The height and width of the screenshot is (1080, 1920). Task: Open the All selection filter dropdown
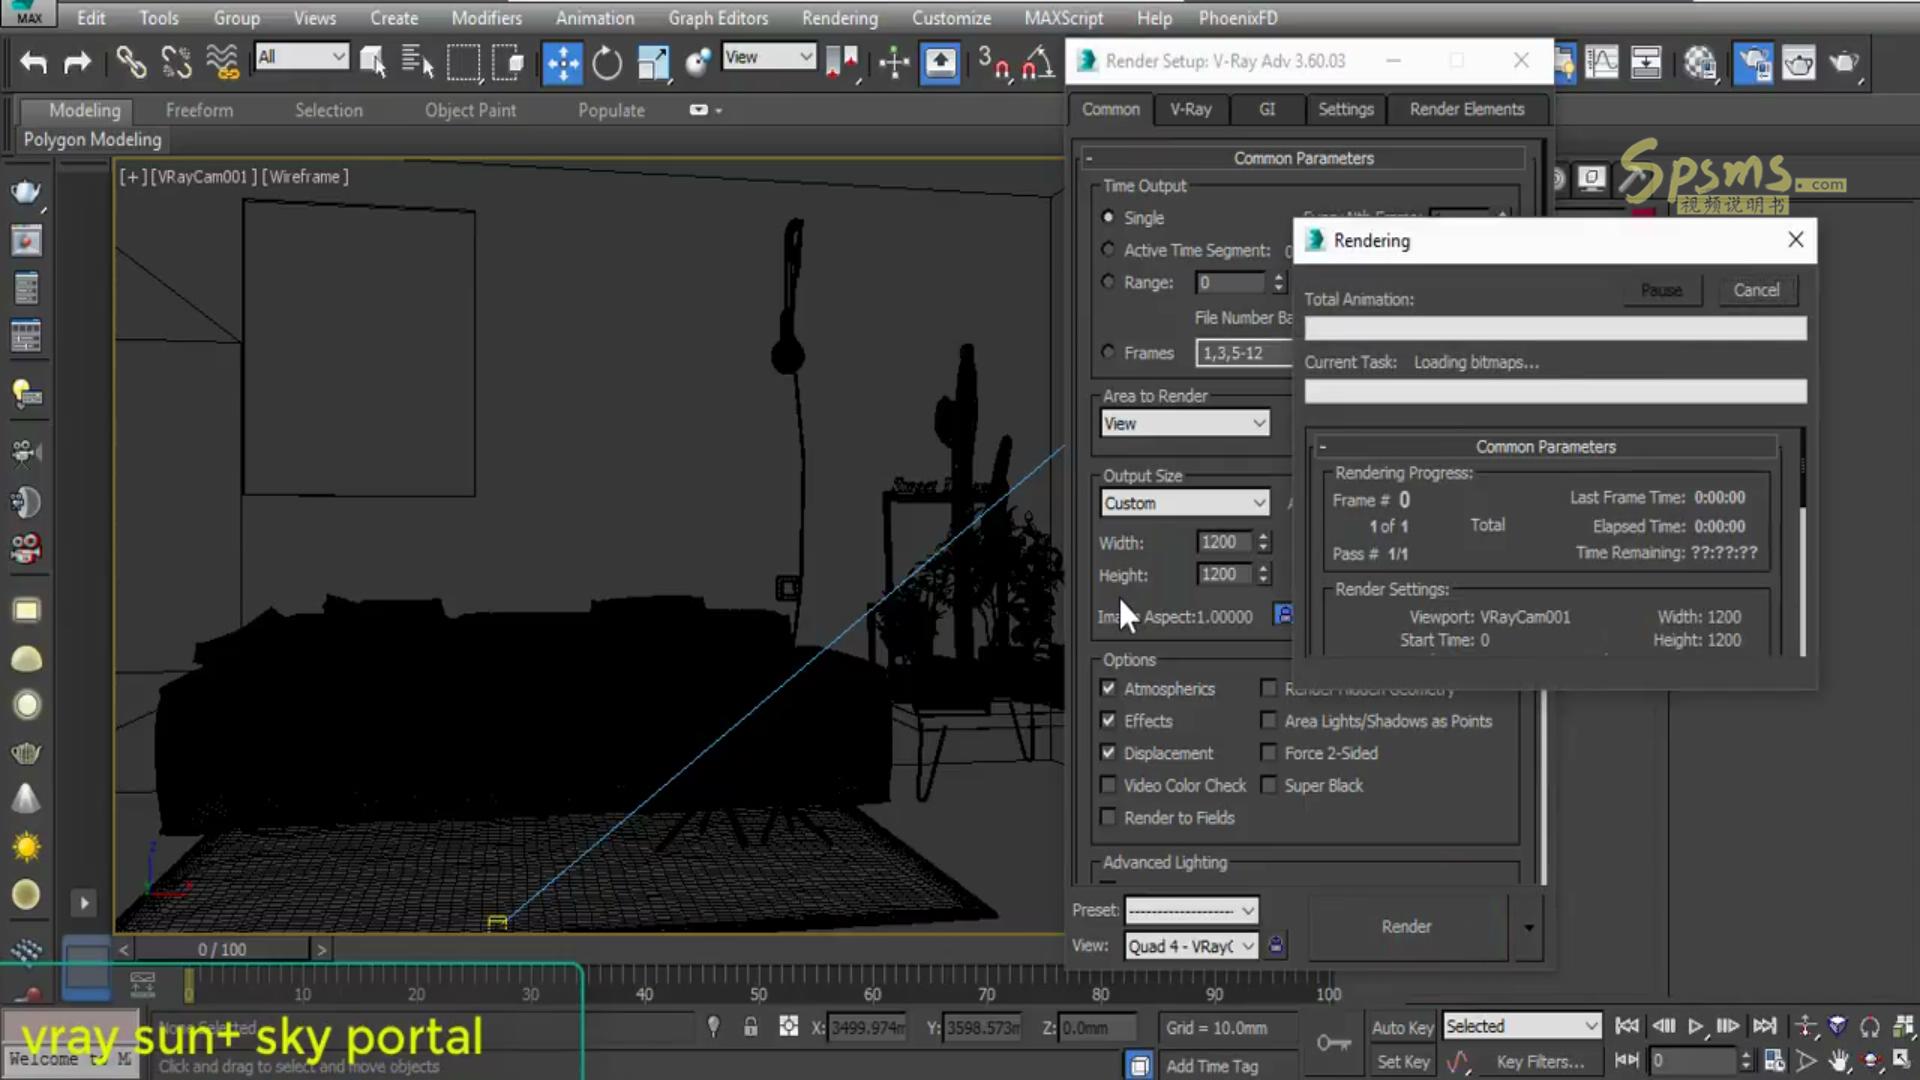(301, 57)
